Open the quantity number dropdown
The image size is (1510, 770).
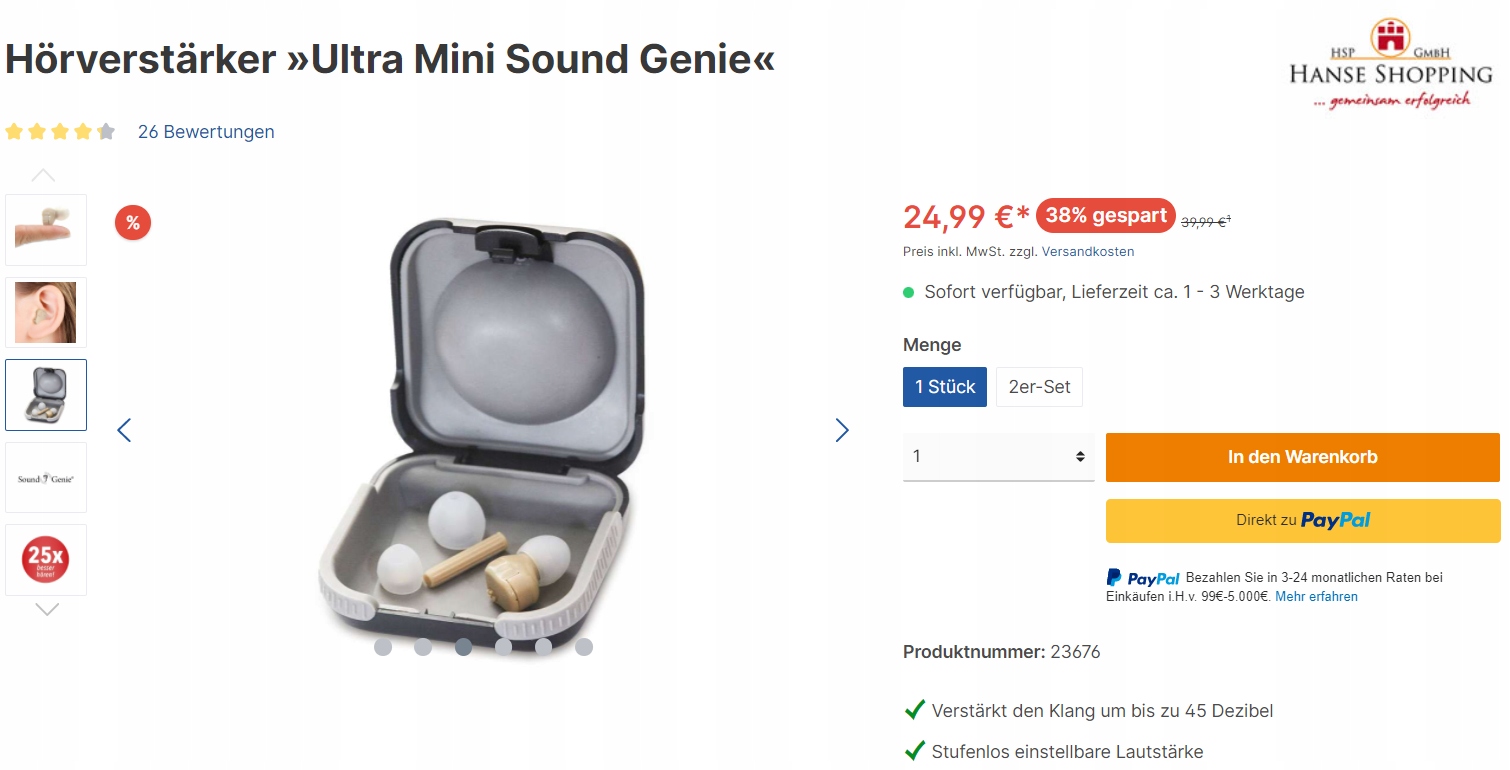pos(998,457)
